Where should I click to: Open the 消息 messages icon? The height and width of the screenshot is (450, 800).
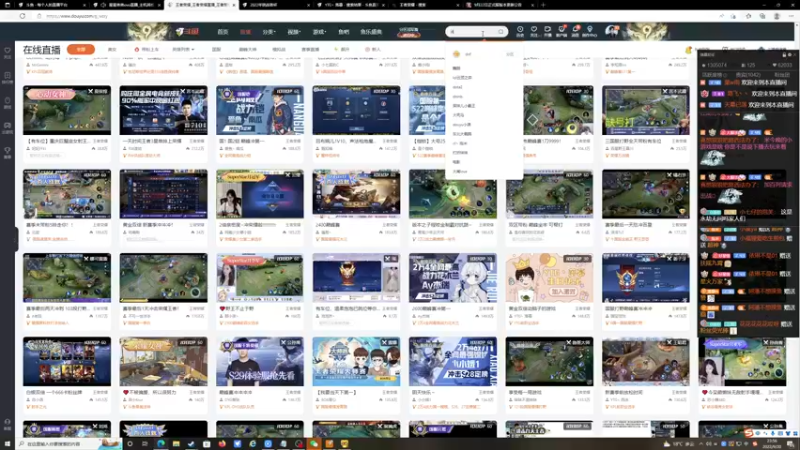click(x=576, y=31)
